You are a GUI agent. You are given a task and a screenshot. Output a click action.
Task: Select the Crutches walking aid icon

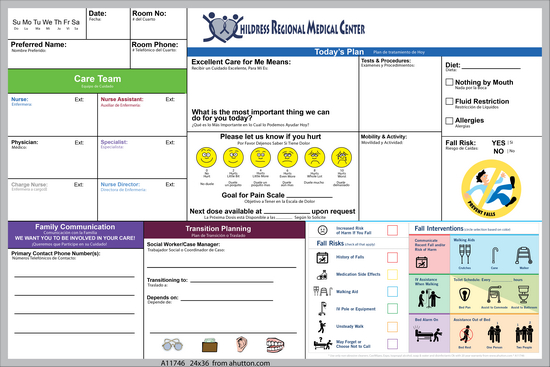[465, 254]
